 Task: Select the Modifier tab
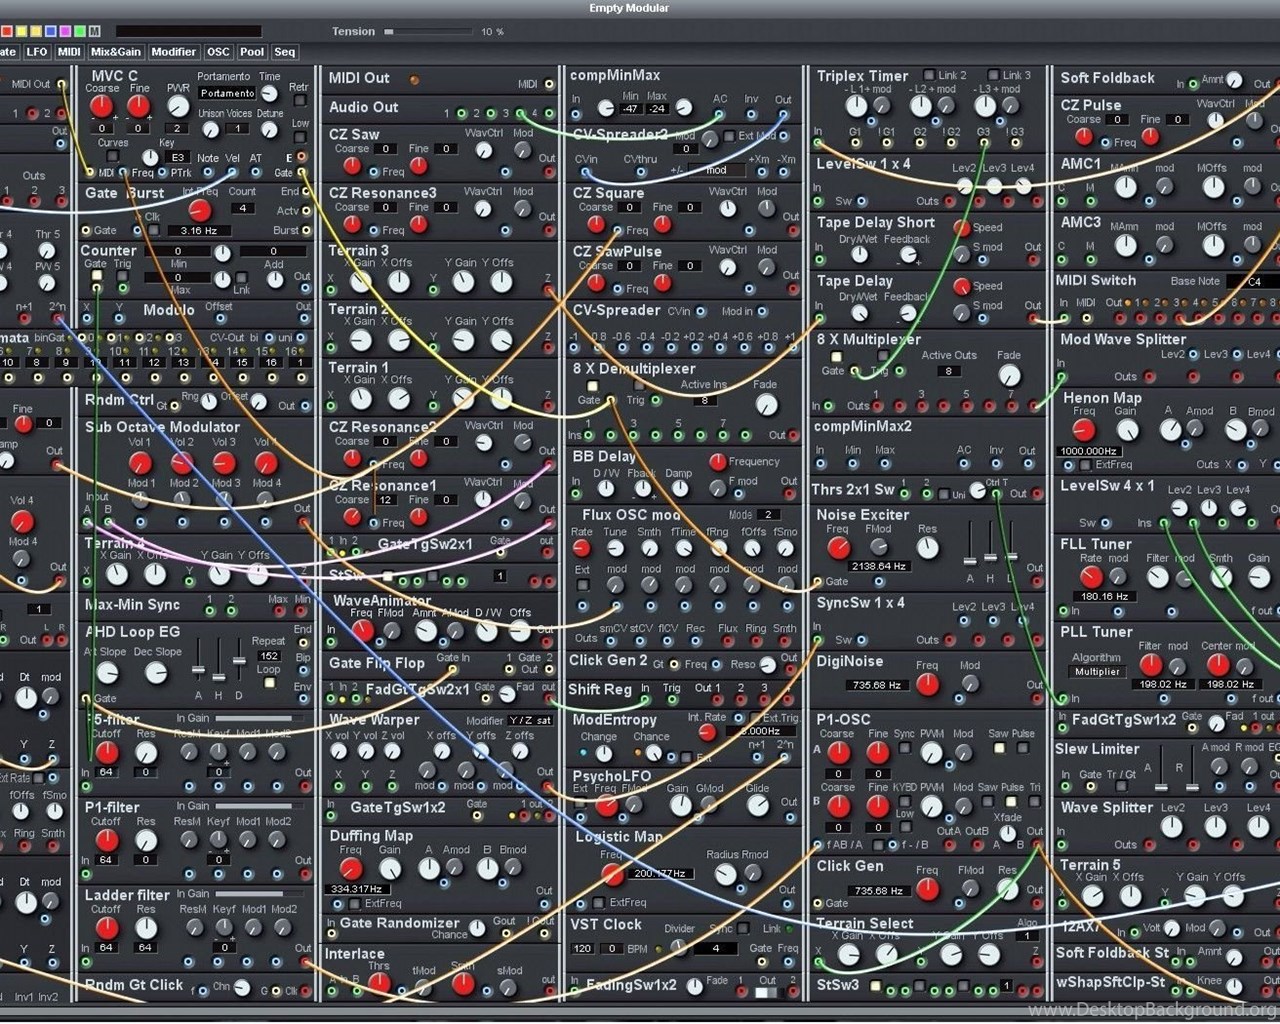click(x=174, y=52)
